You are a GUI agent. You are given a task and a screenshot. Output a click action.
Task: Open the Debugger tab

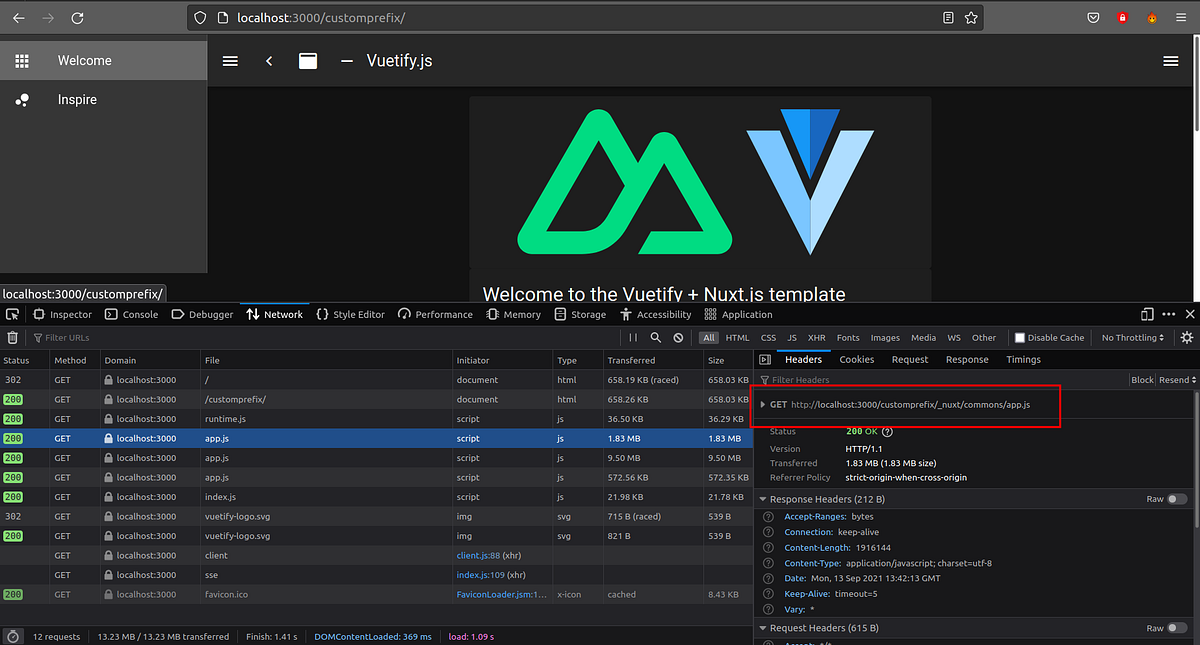202,314
